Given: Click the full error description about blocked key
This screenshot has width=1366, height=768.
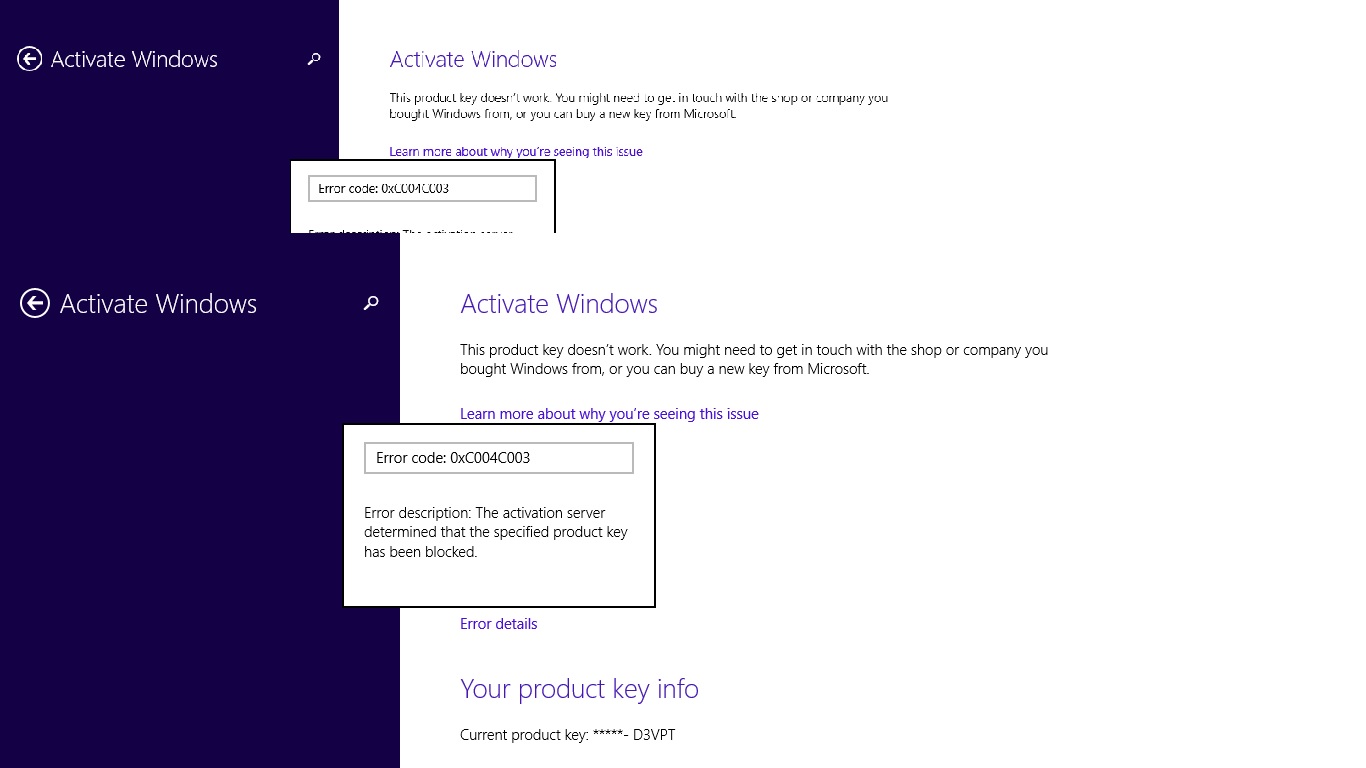Looking at the screenshot, I should [x=495, y=532].
